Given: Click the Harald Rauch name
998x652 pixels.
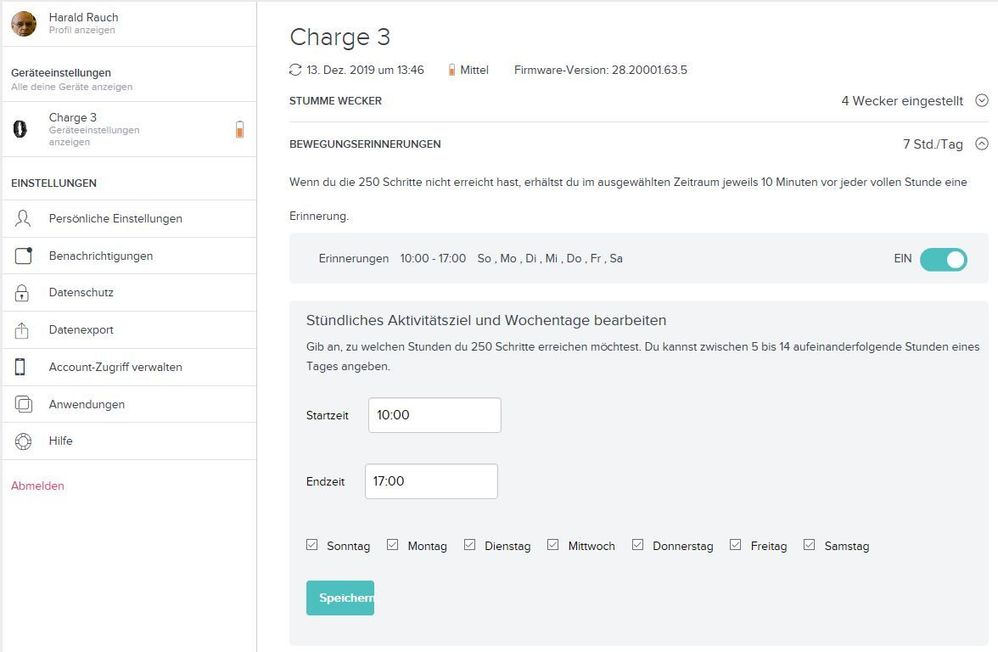Looking at the screenshot, I should click(83, 17).
